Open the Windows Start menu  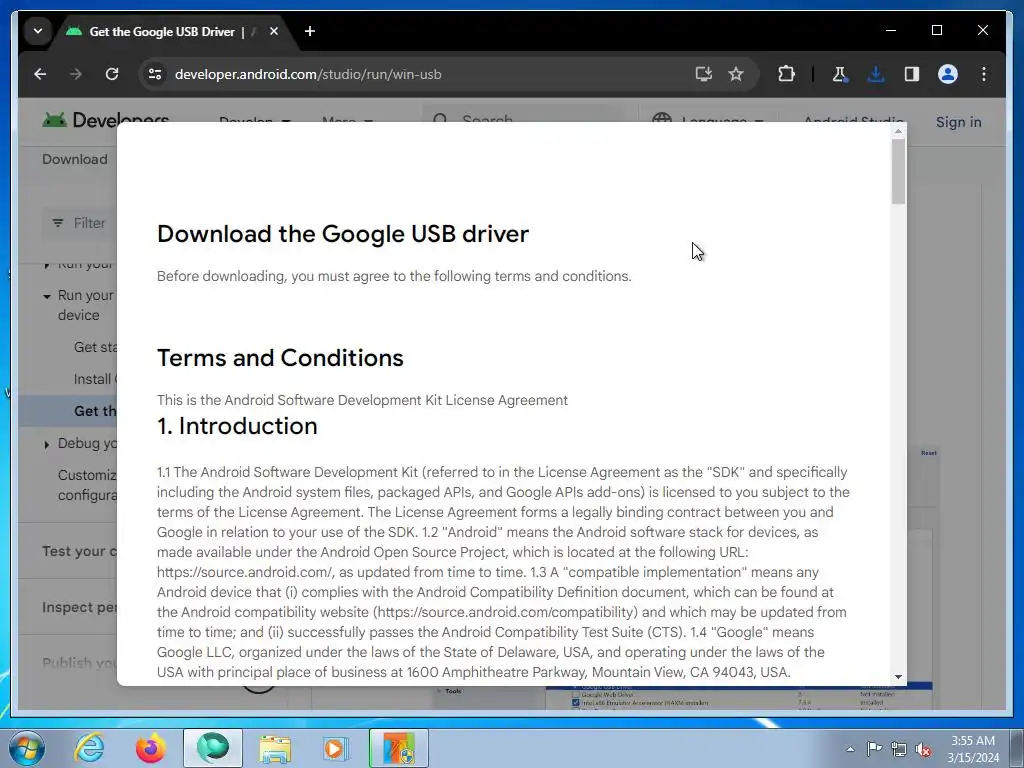(x=25, y=748)
